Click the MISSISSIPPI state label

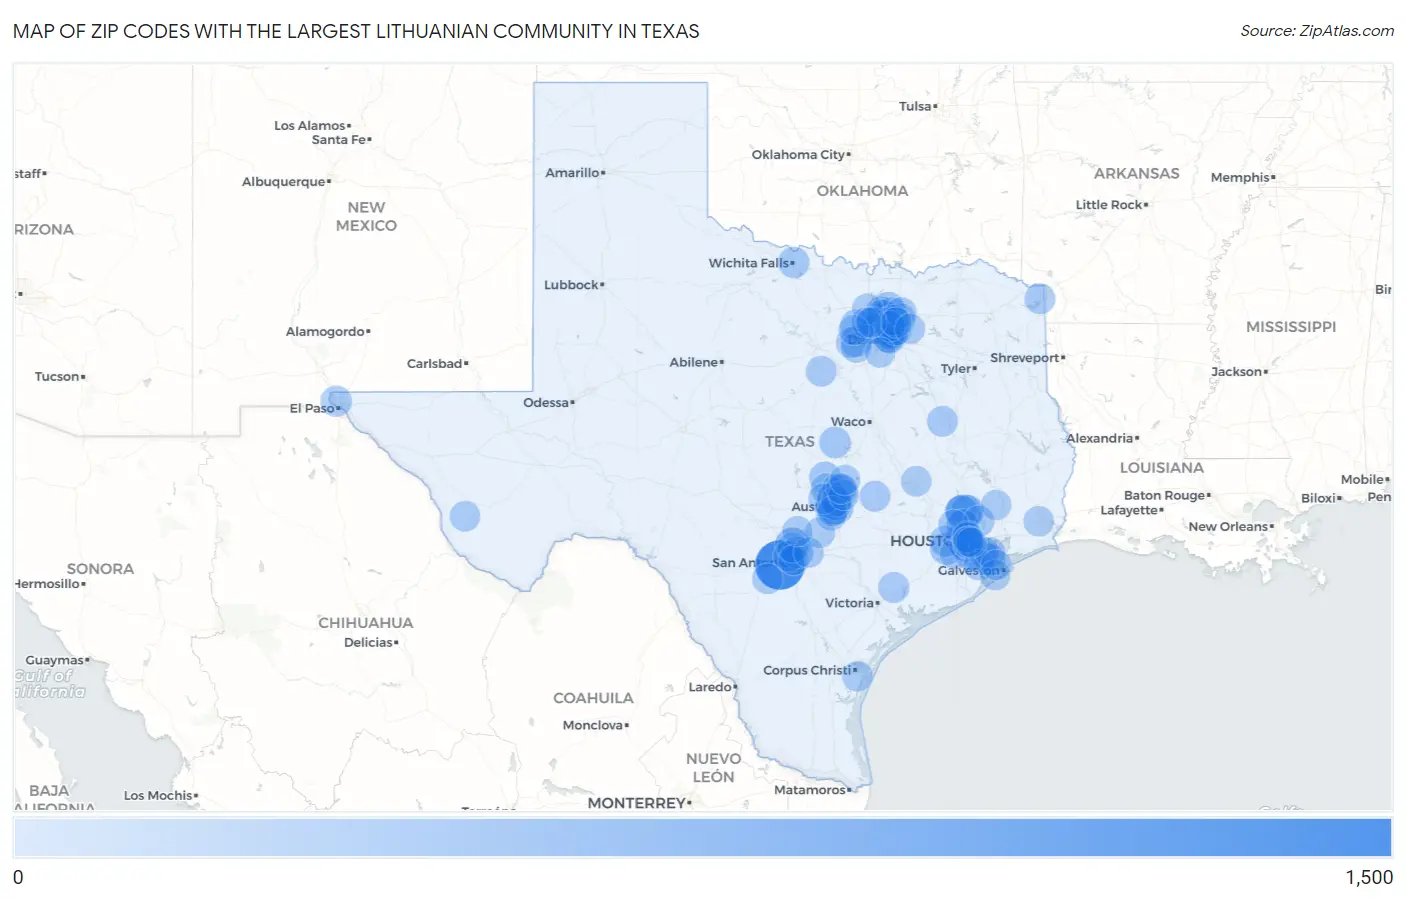point(1291,327)
